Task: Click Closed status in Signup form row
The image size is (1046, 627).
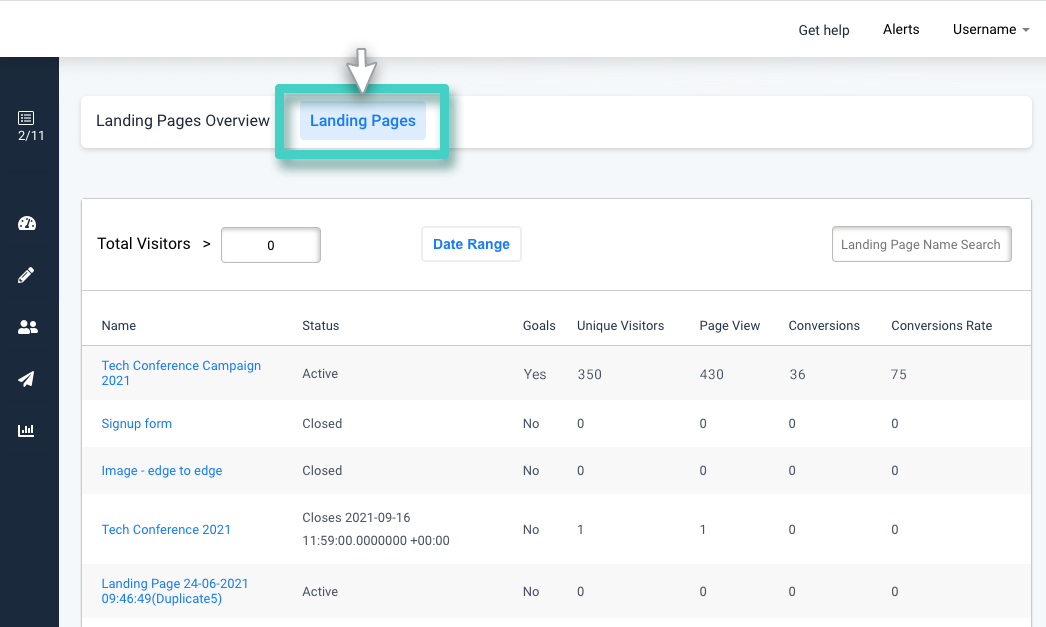Action: (x=322, y=424)
